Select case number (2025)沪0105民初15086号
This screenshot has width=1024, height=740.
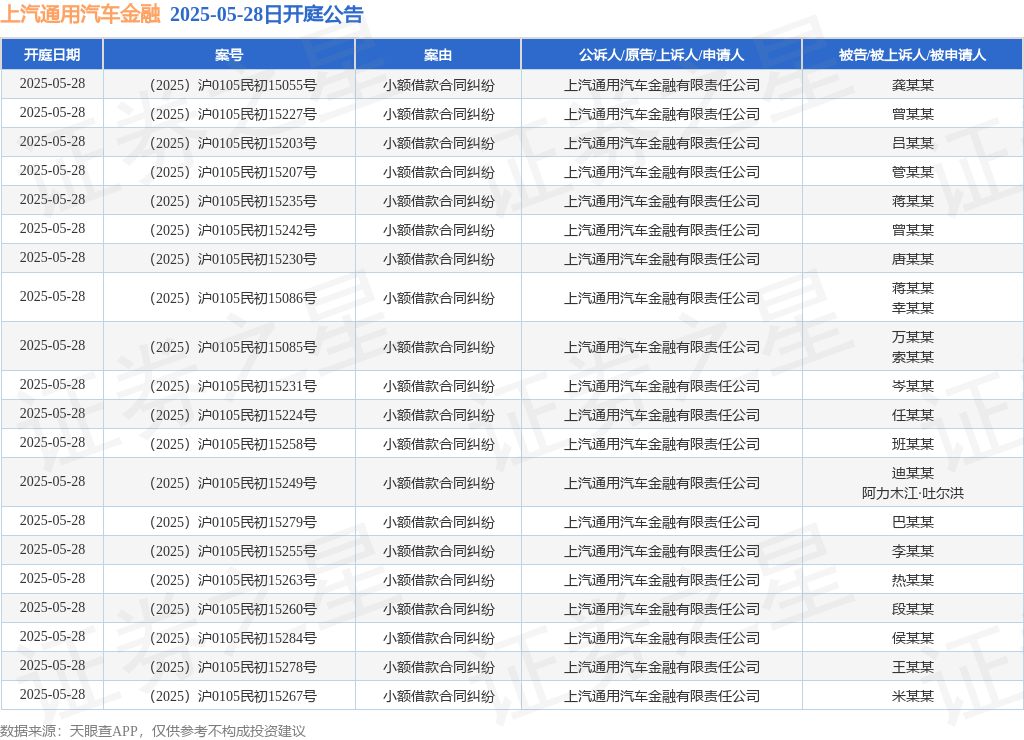[x=233, y=298]
